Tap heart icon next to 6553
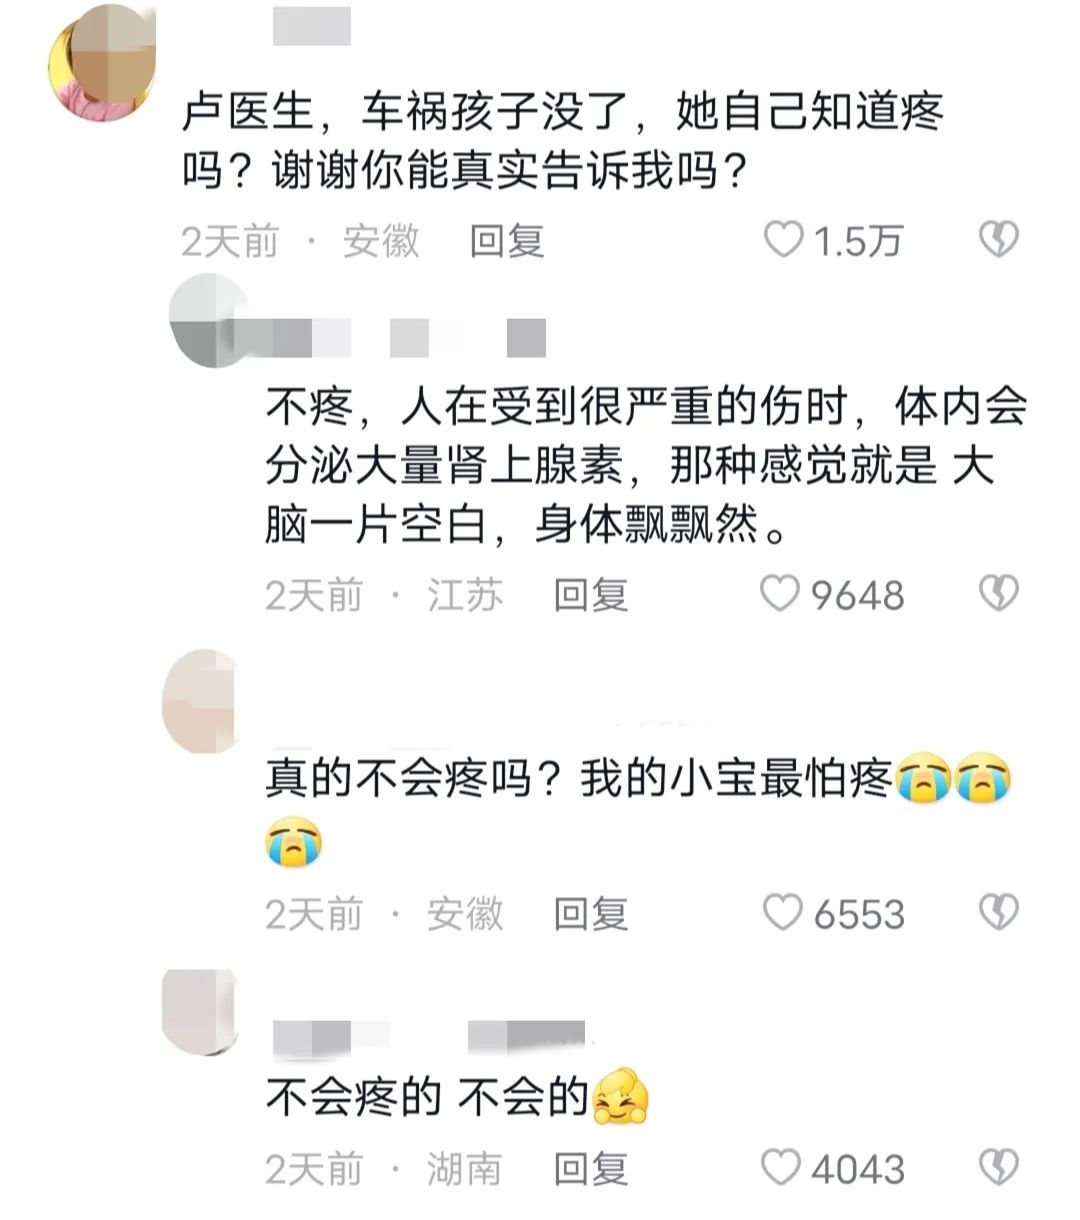Screen dimensions: 1080x1220 pyautogui.click(x=782, y=912)
